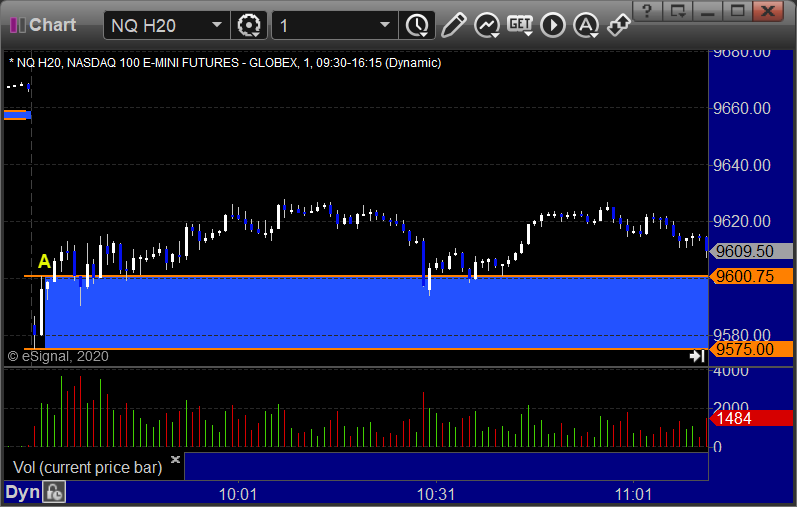Click the yellow A marker on chart

click(44, 261)
